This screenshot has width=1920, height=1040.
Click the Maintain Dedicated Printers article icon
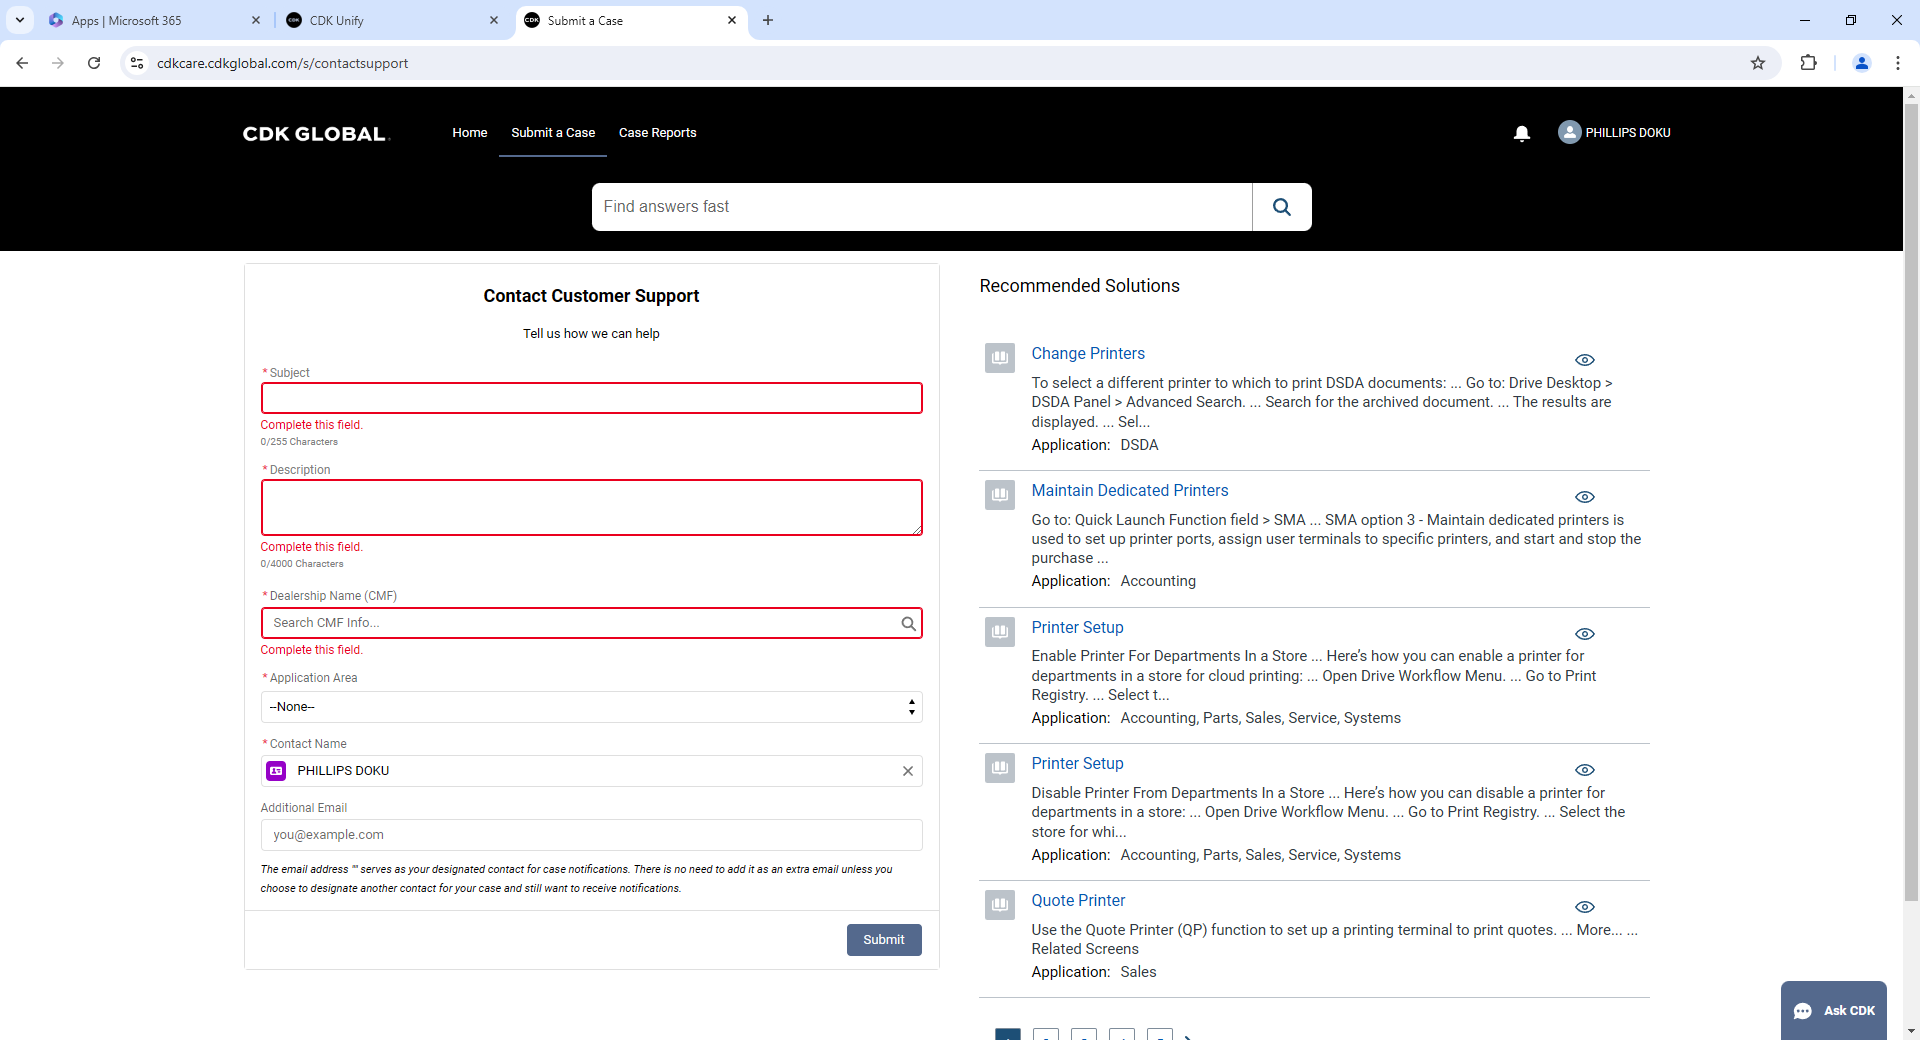pyautogui.click(x=1000, y=494)
